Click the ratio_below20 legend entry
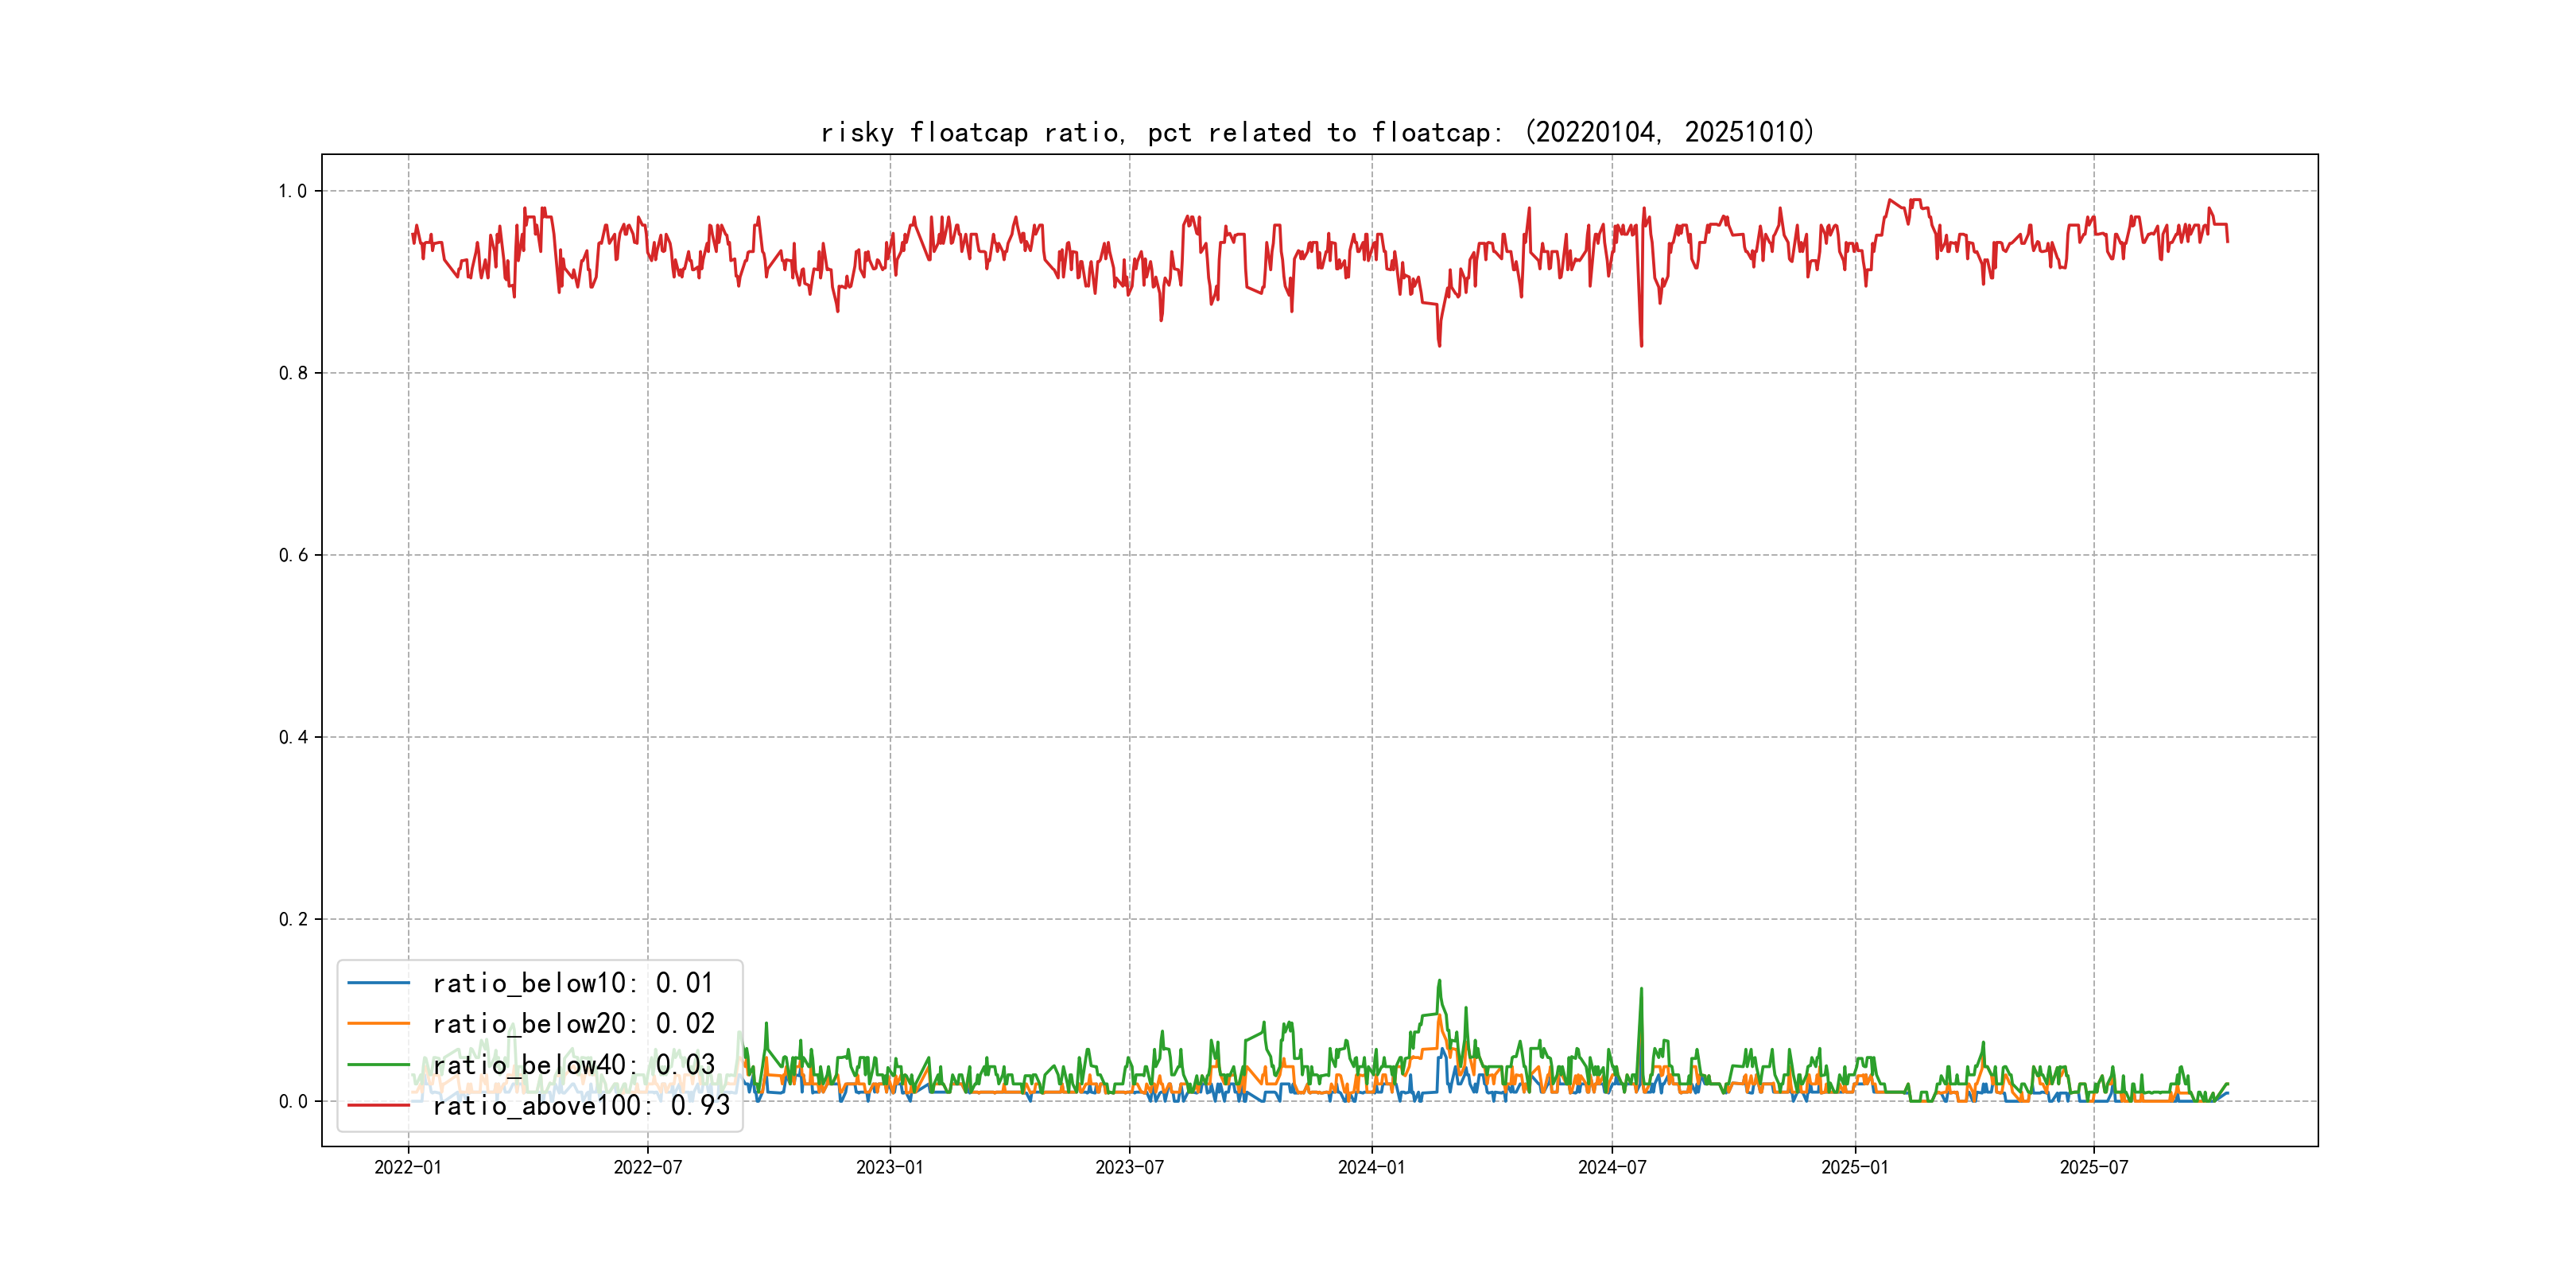This screenshot has width=2576, height=1288. 573,1024
